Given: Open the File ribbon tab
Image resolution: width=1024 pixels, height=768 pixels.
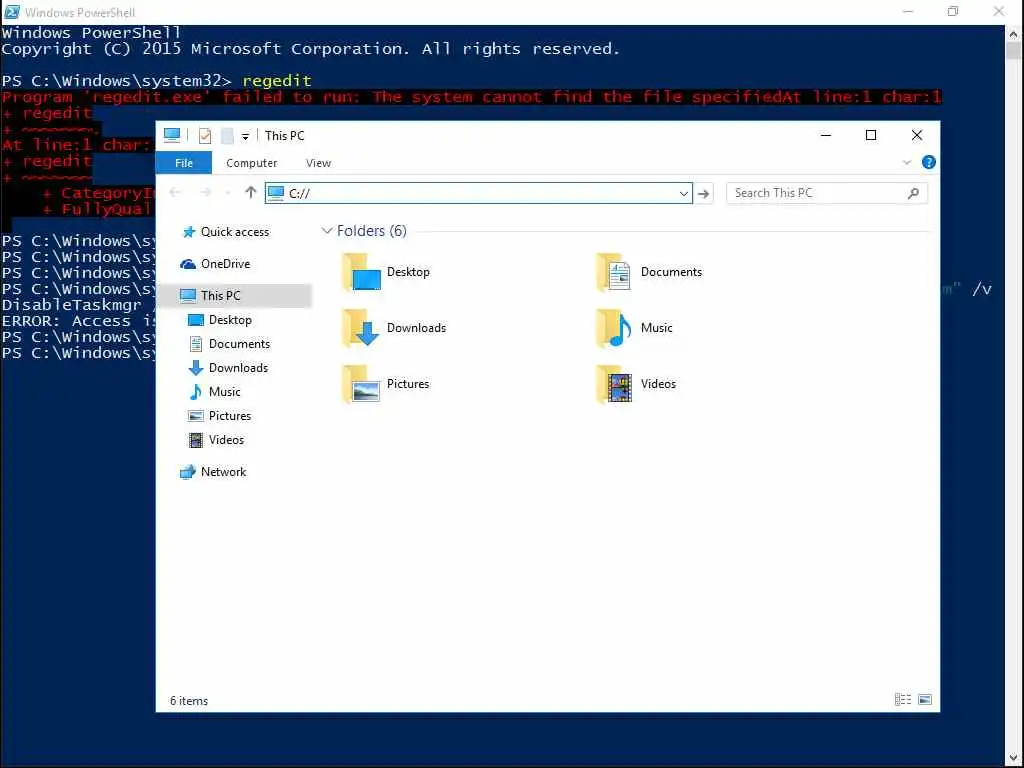Looking at the screenshot, I should (184, 163).
